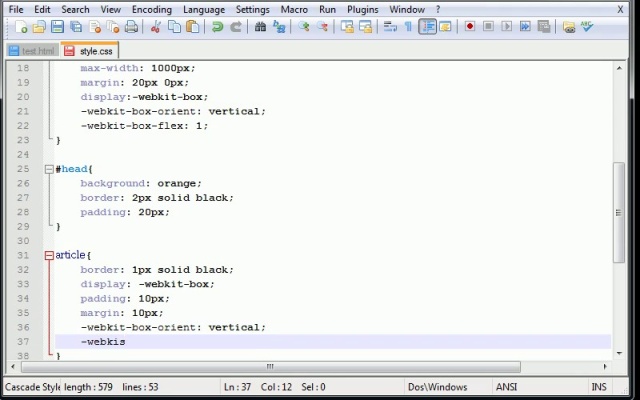Open the Run menu
Screen dimensions: 640x400
pos(327,9)
